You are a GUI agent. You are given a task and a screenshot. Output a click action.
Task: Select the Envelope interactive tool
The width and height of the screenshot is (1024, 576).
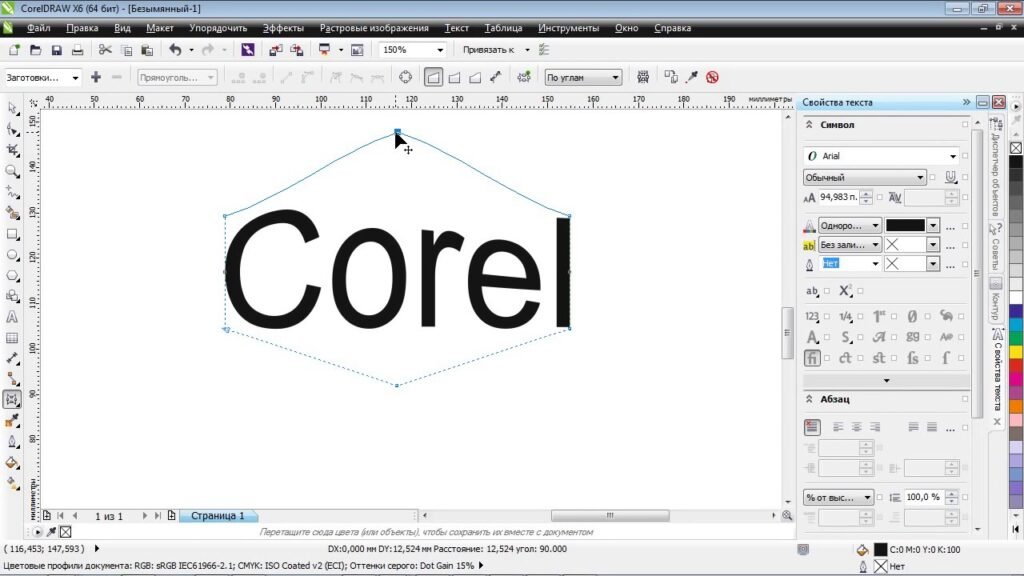(x=12, y=400)
